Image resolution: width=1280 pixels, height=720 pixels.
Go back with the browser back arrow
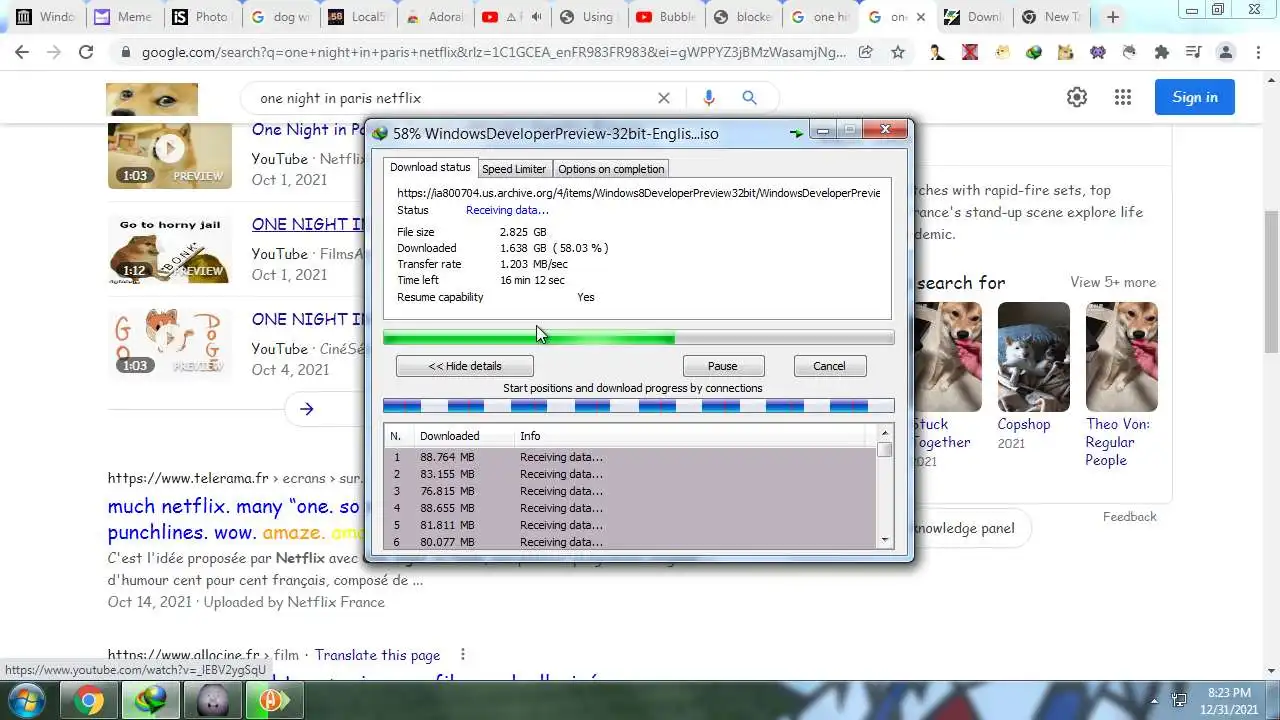coord(22,52)
